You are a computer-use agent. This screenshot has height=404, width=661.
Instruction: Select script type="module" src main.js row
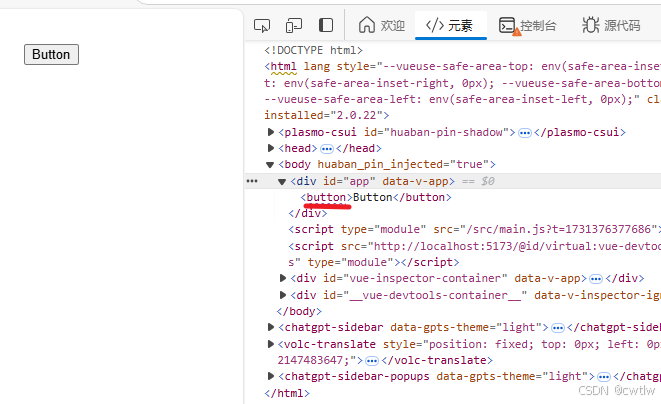[474, 229]
